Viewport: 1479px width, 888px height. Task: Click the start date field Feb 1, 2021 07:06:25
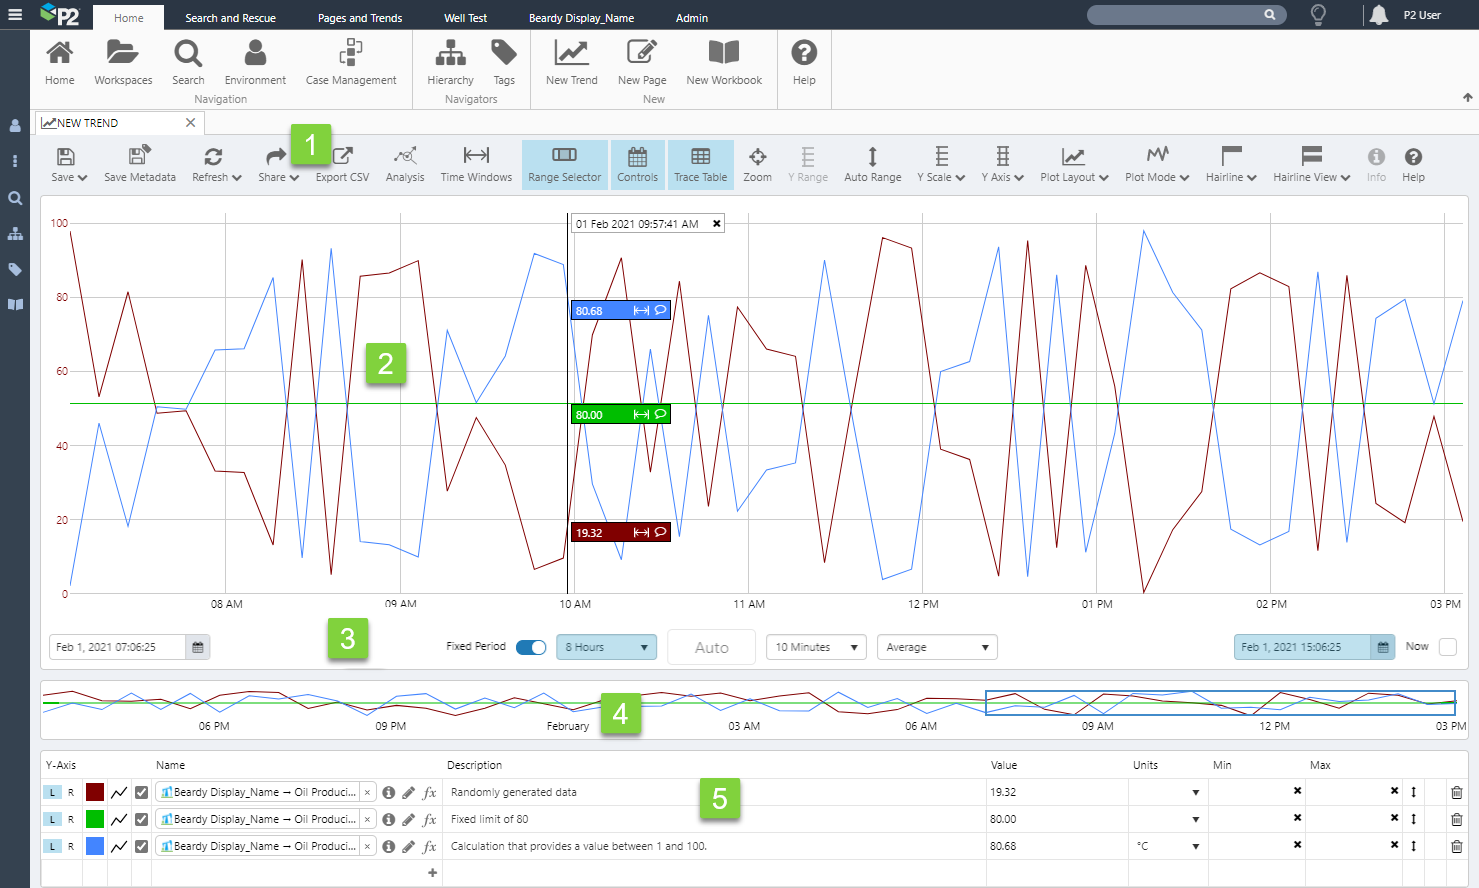pos(118,647)
